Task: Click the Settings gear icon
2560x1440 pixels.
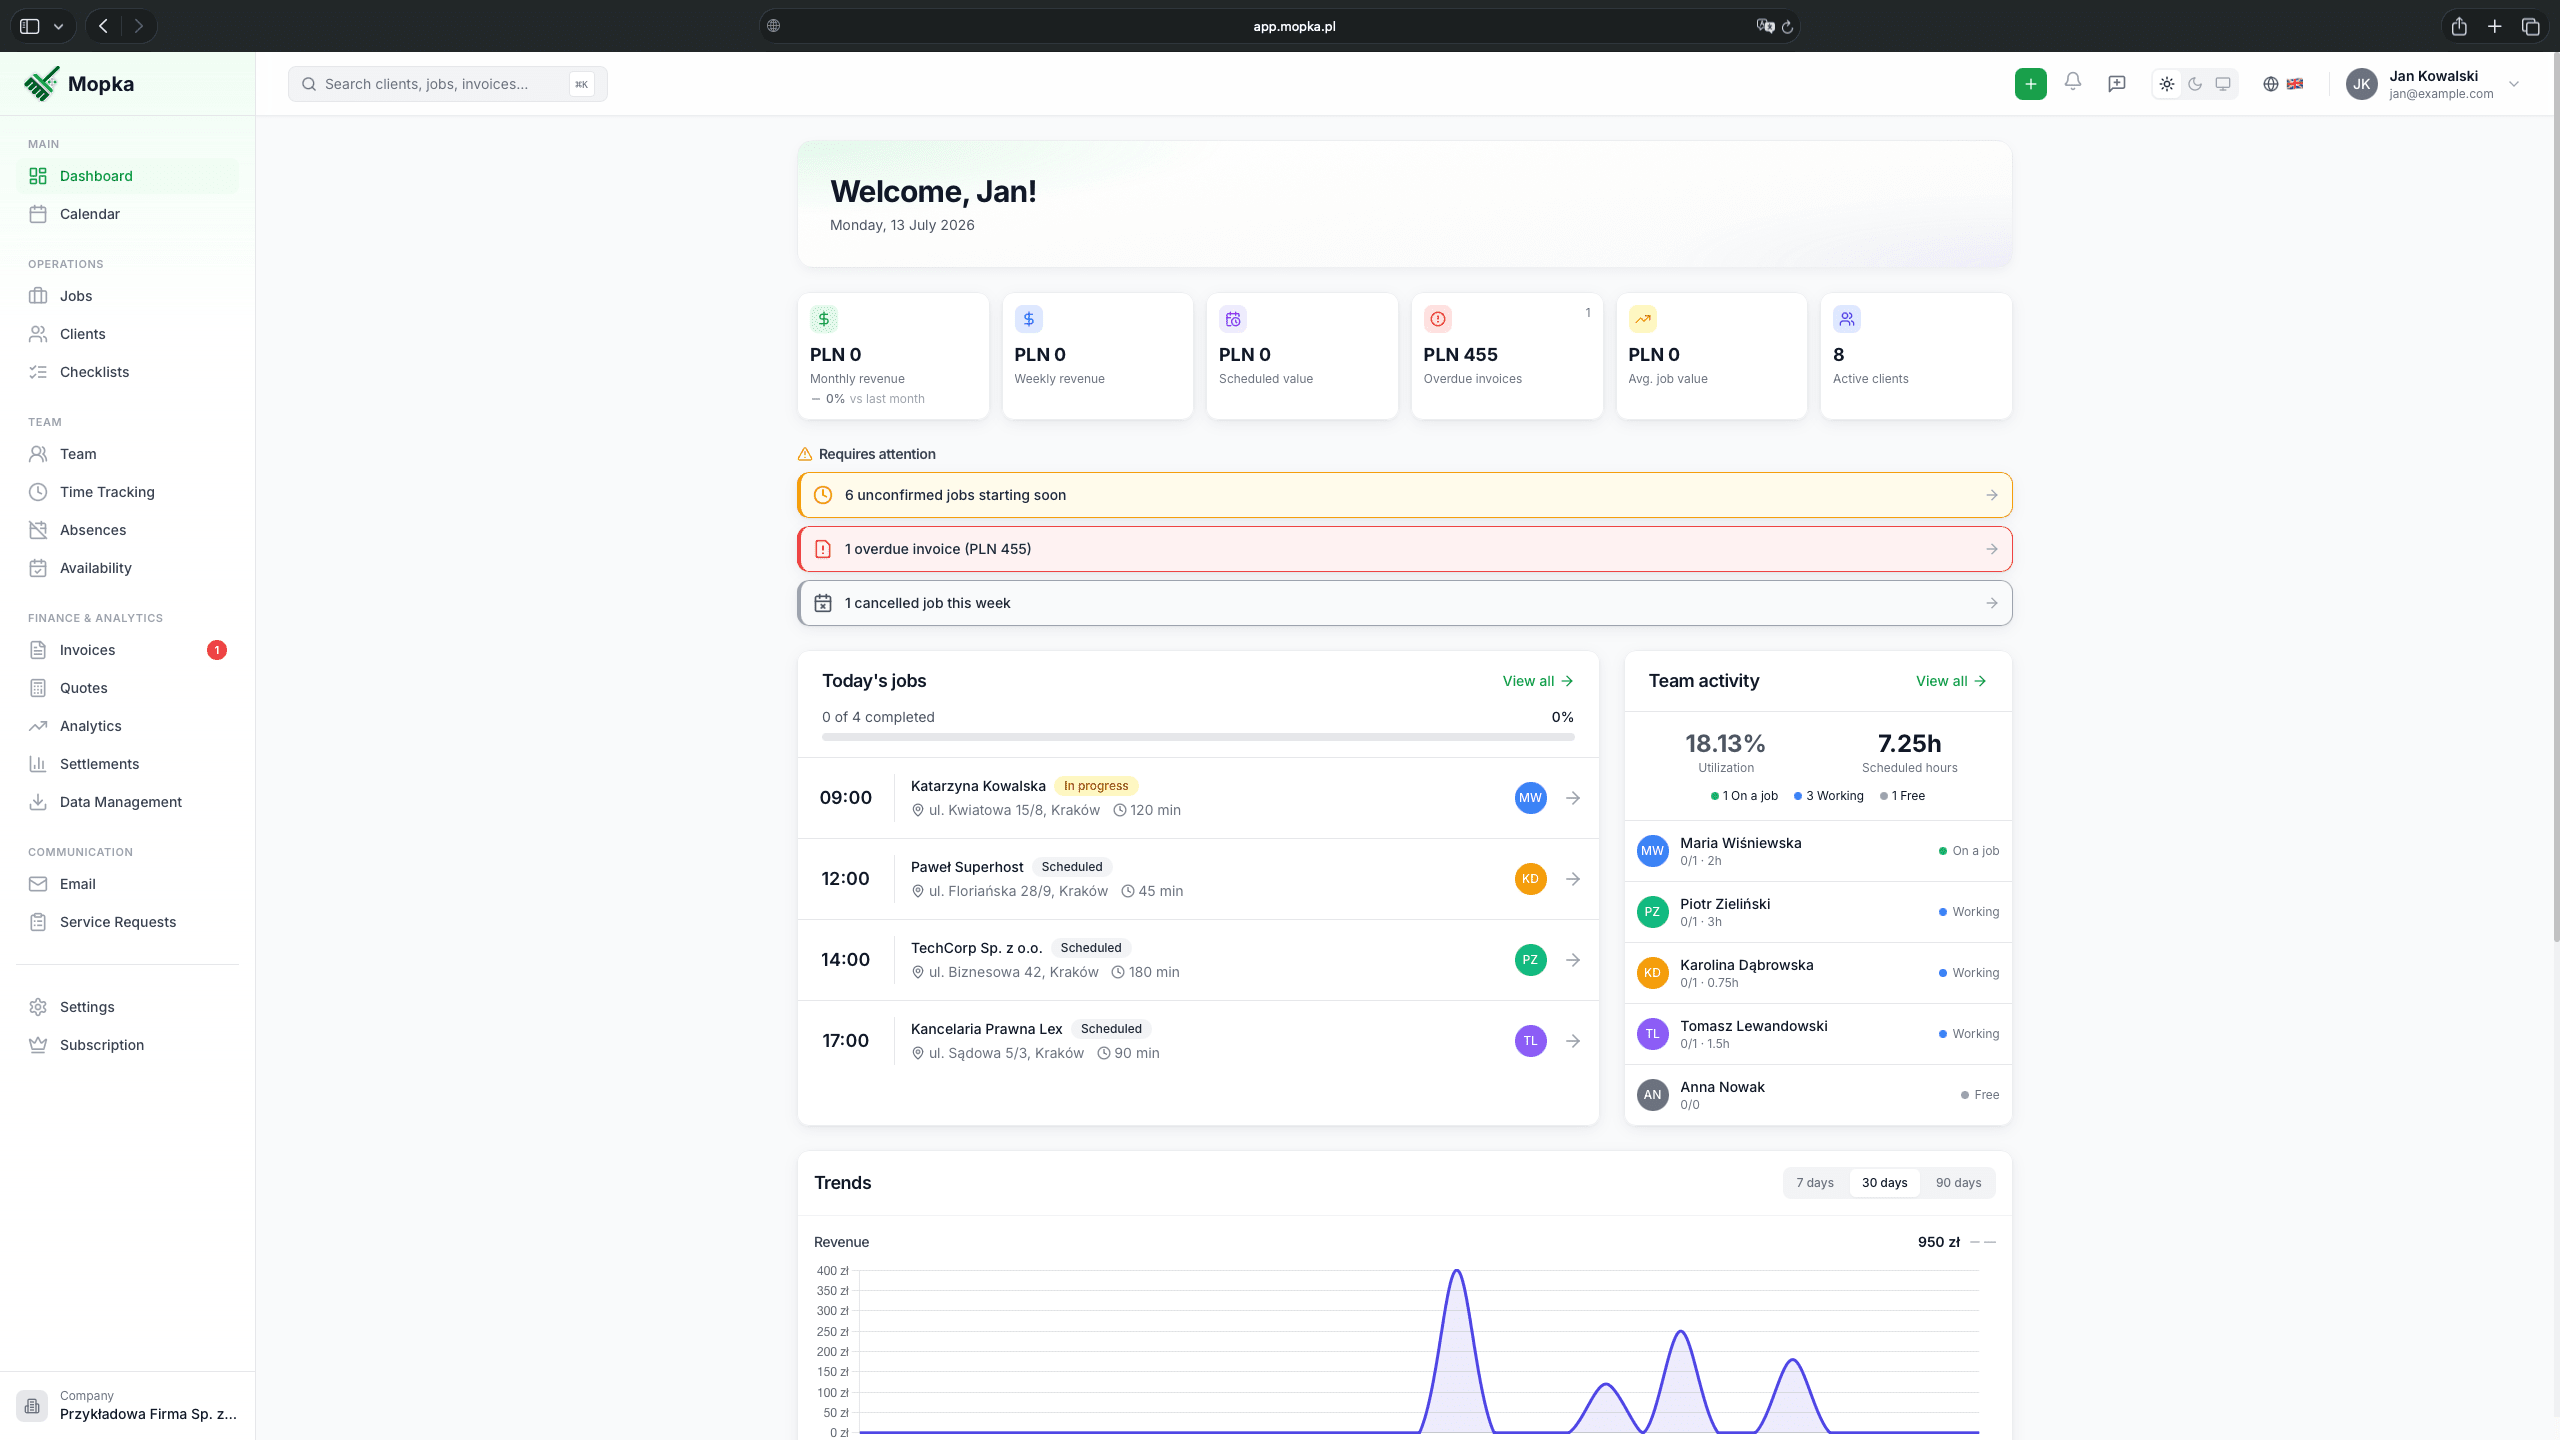Action: (x=38, y=1007)
